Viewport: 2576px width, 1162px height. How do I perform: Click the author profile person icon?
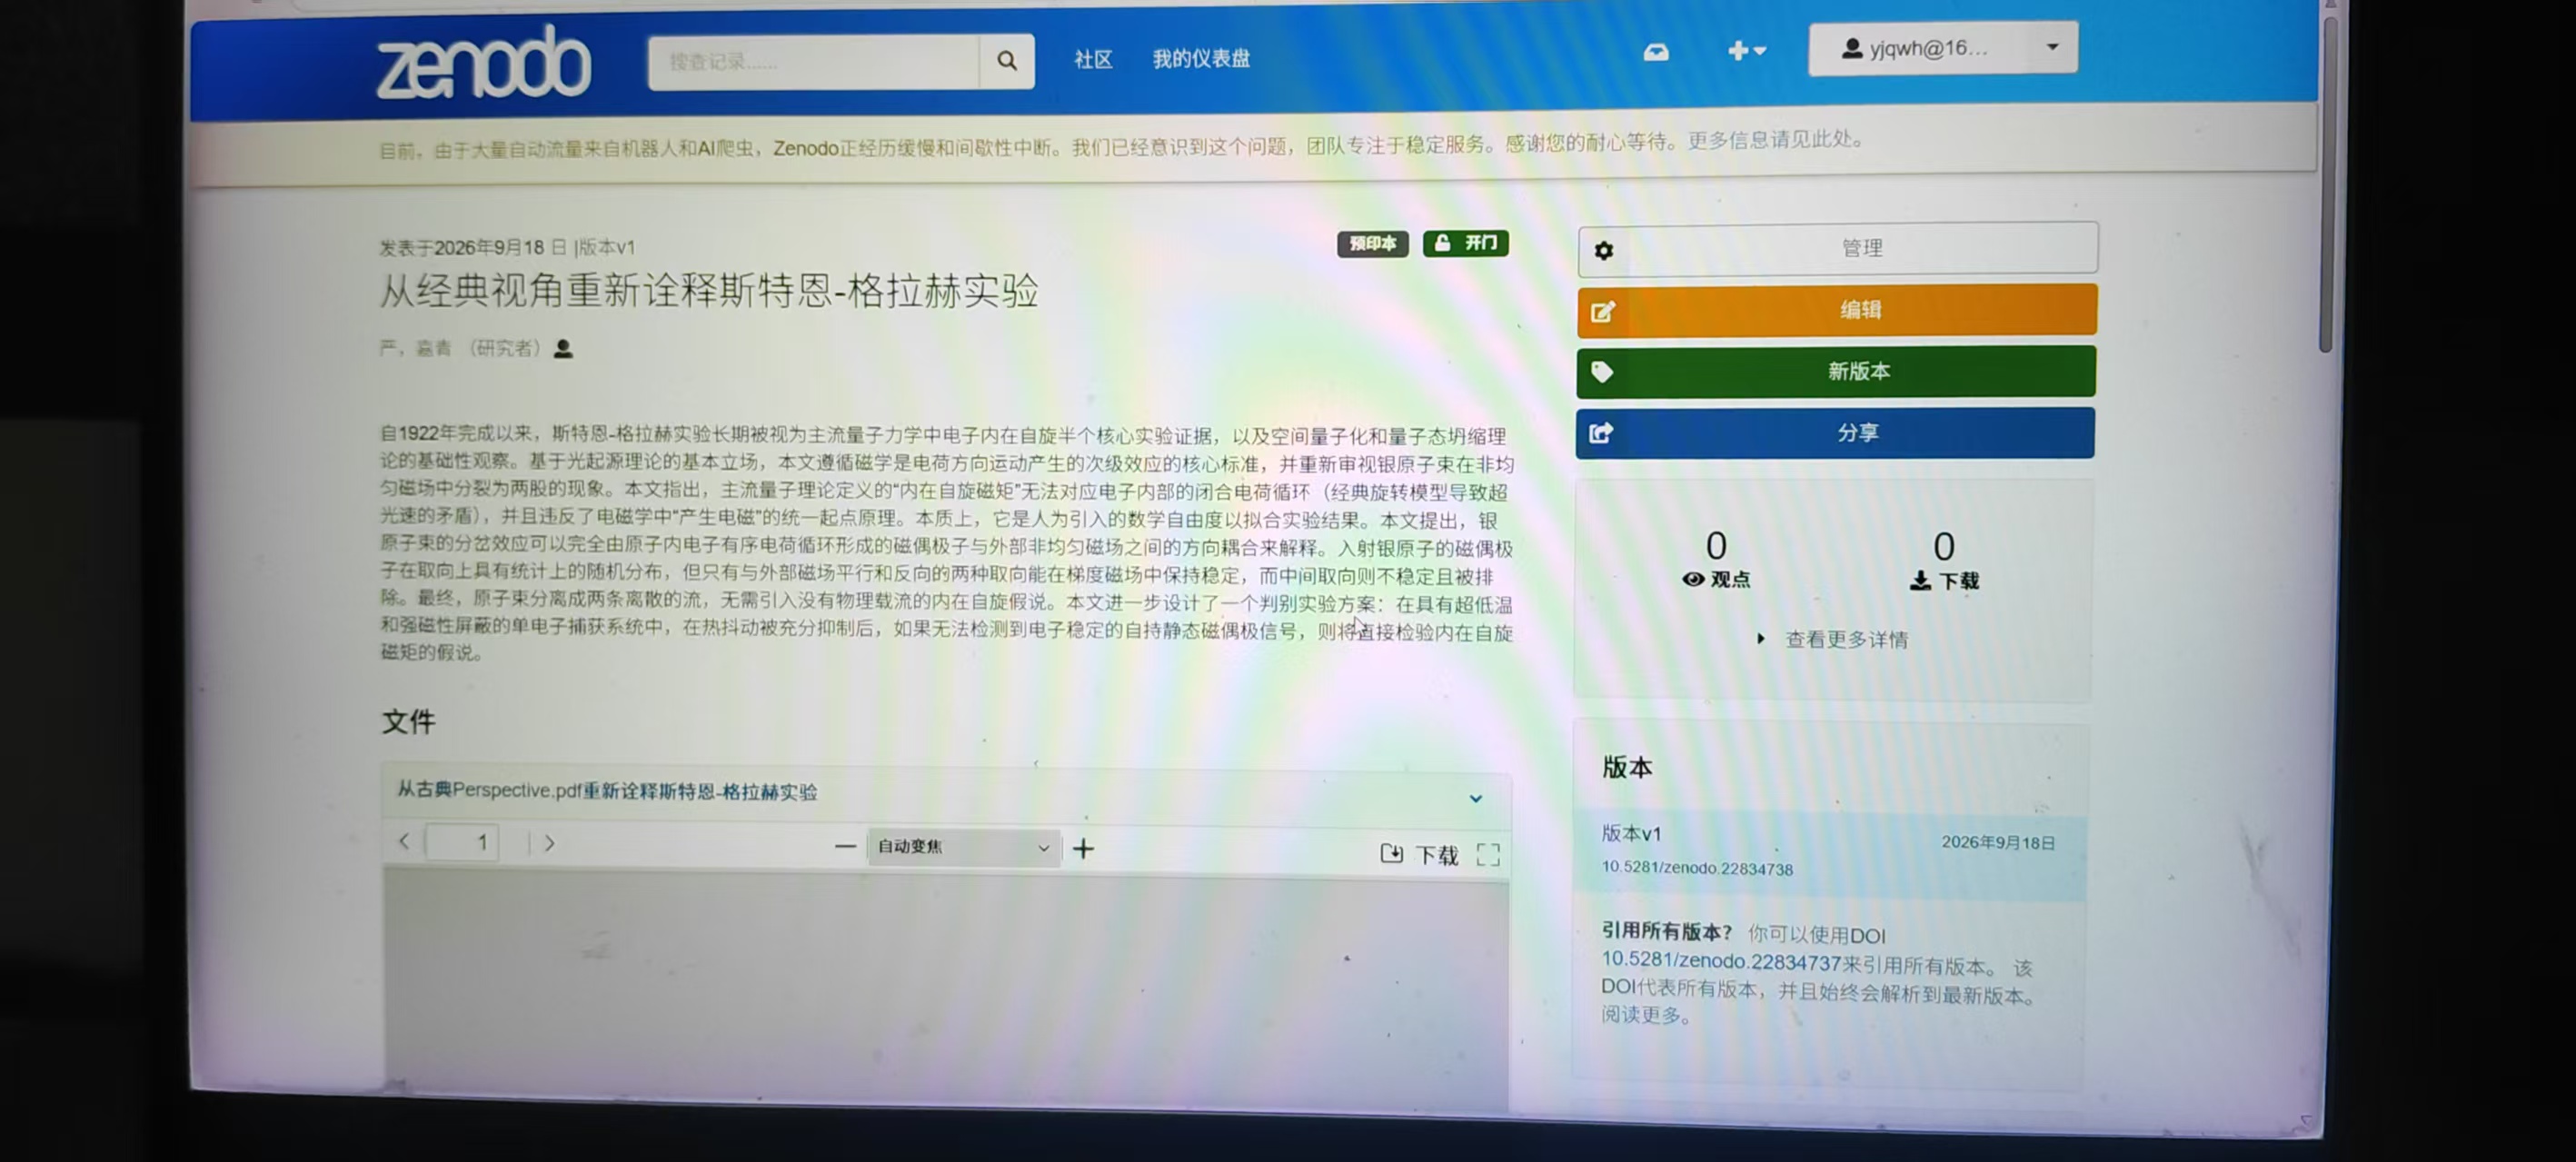(x=564, y=348)
